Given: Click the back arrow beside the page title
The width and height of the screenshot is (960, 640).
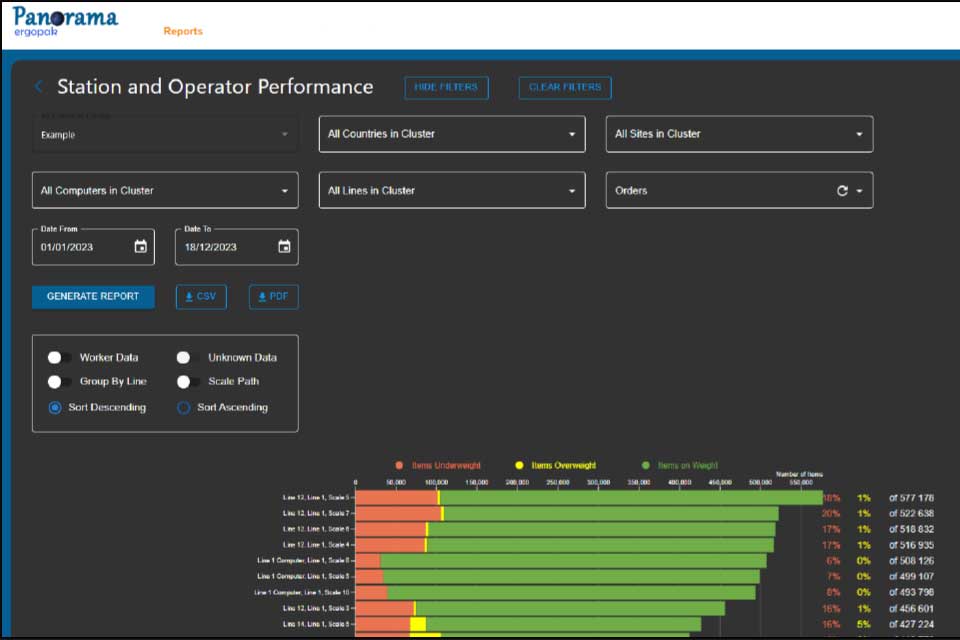Looking at the screenshot, I should (x=39, y=86).
